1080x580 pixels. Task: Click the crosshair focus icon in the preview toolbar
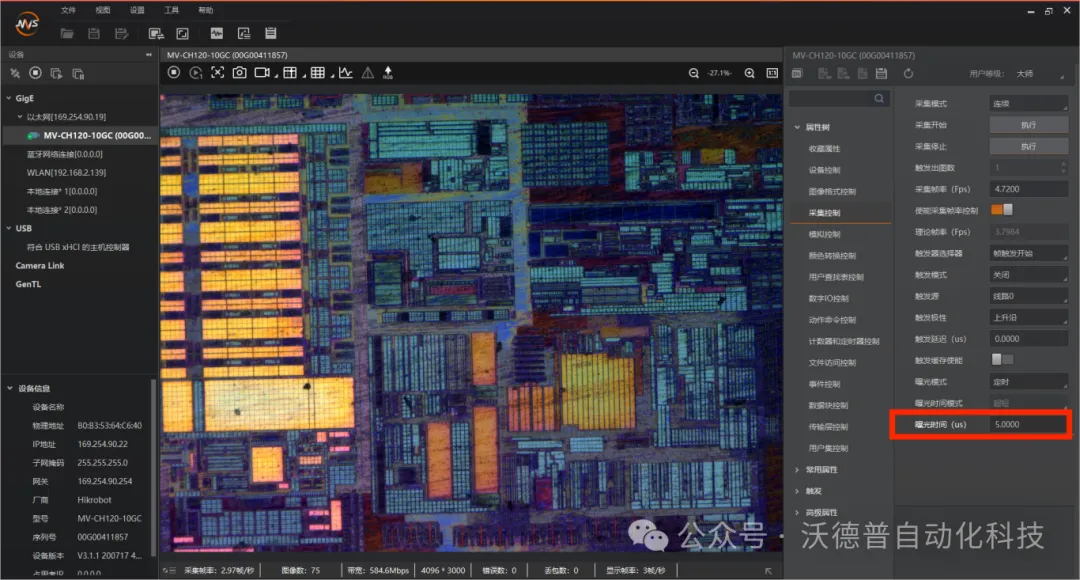pos(217,73)
